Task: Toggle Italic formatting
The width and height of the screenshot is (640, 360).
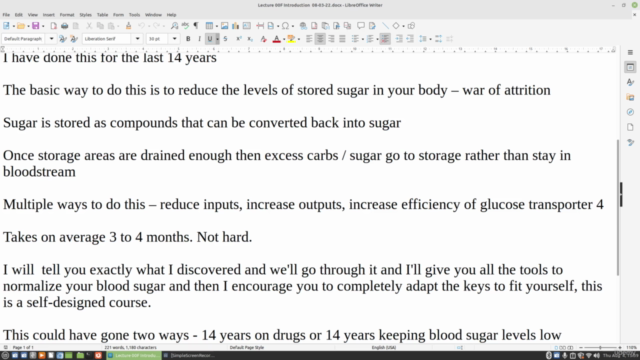Action: (x=199, y=39)
